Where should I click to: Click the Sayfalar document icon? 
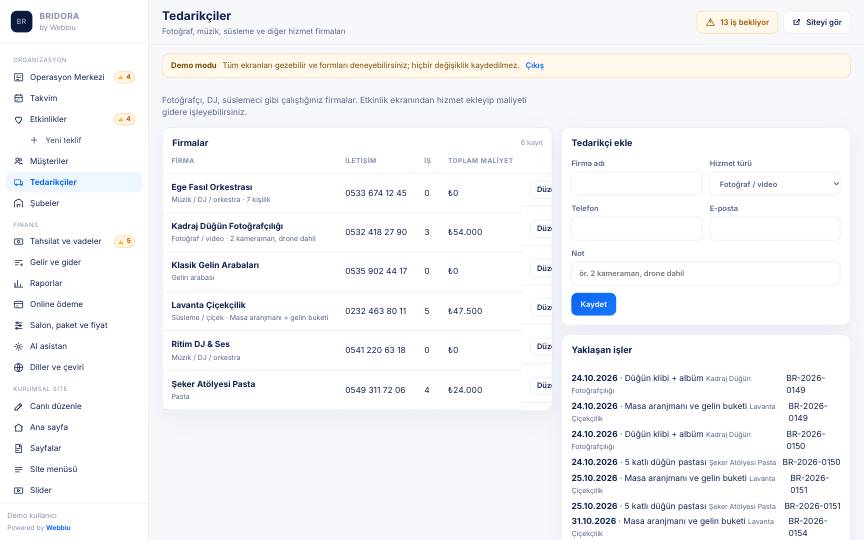[18, 448]
